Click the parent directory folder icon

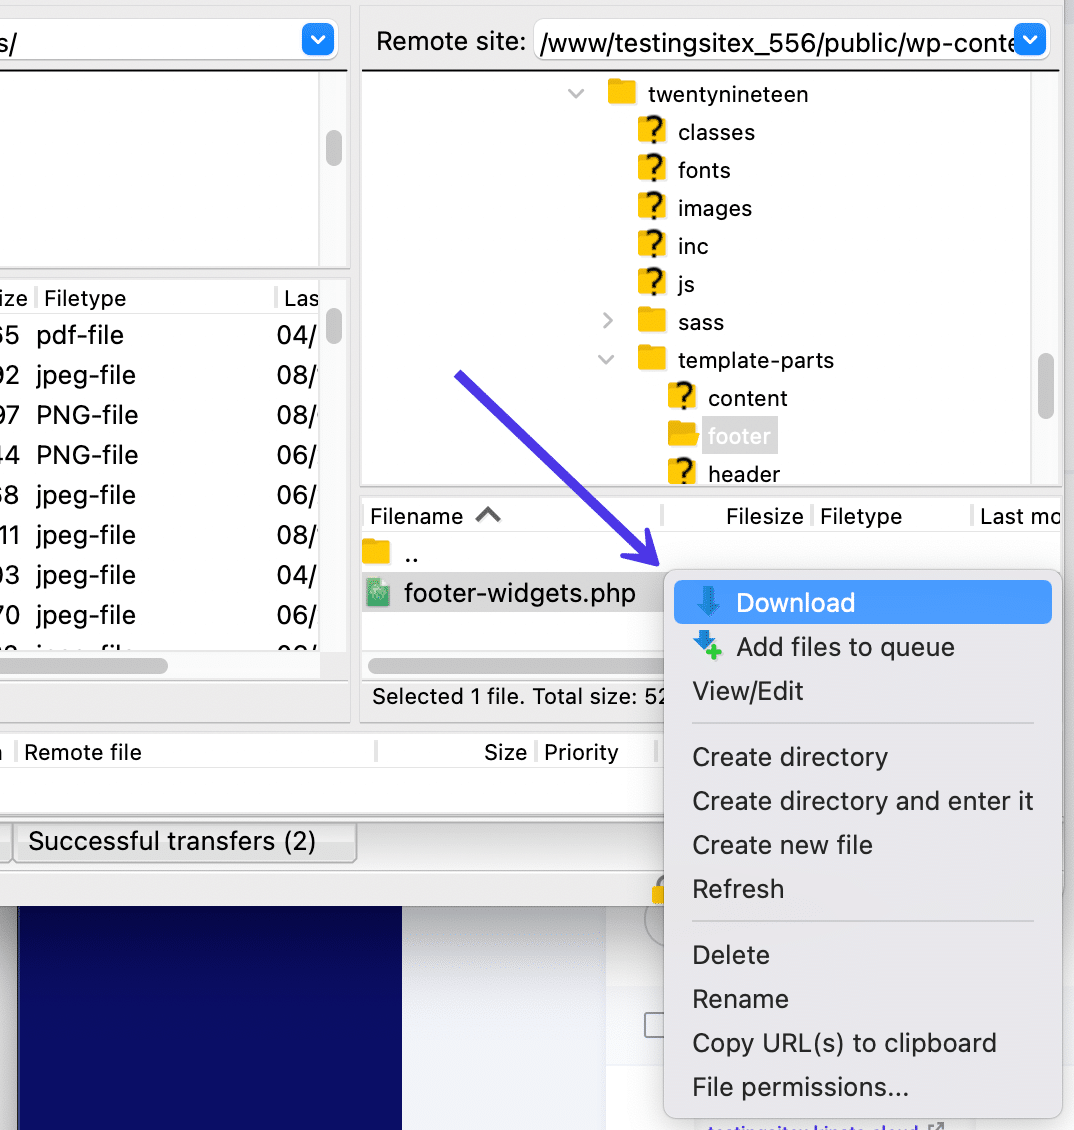coord(375,551)
